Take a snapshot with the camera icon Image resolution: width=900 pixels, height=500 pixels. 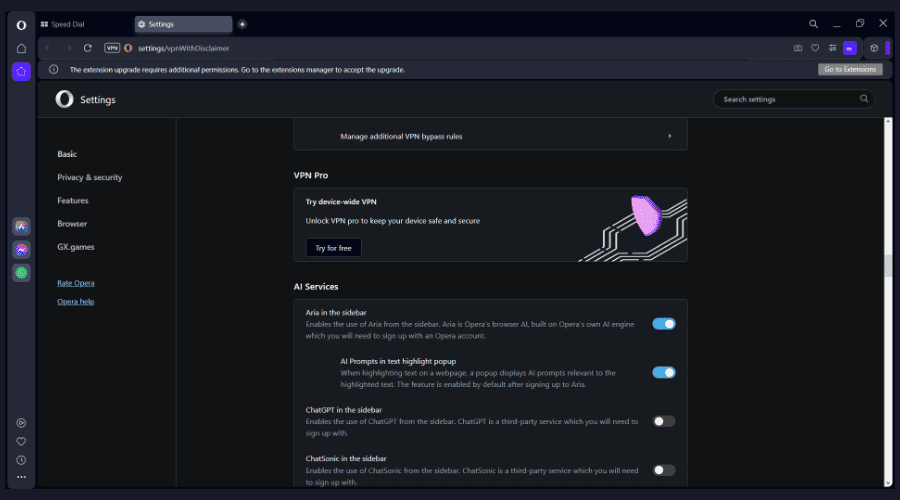(x=798, y=48)
